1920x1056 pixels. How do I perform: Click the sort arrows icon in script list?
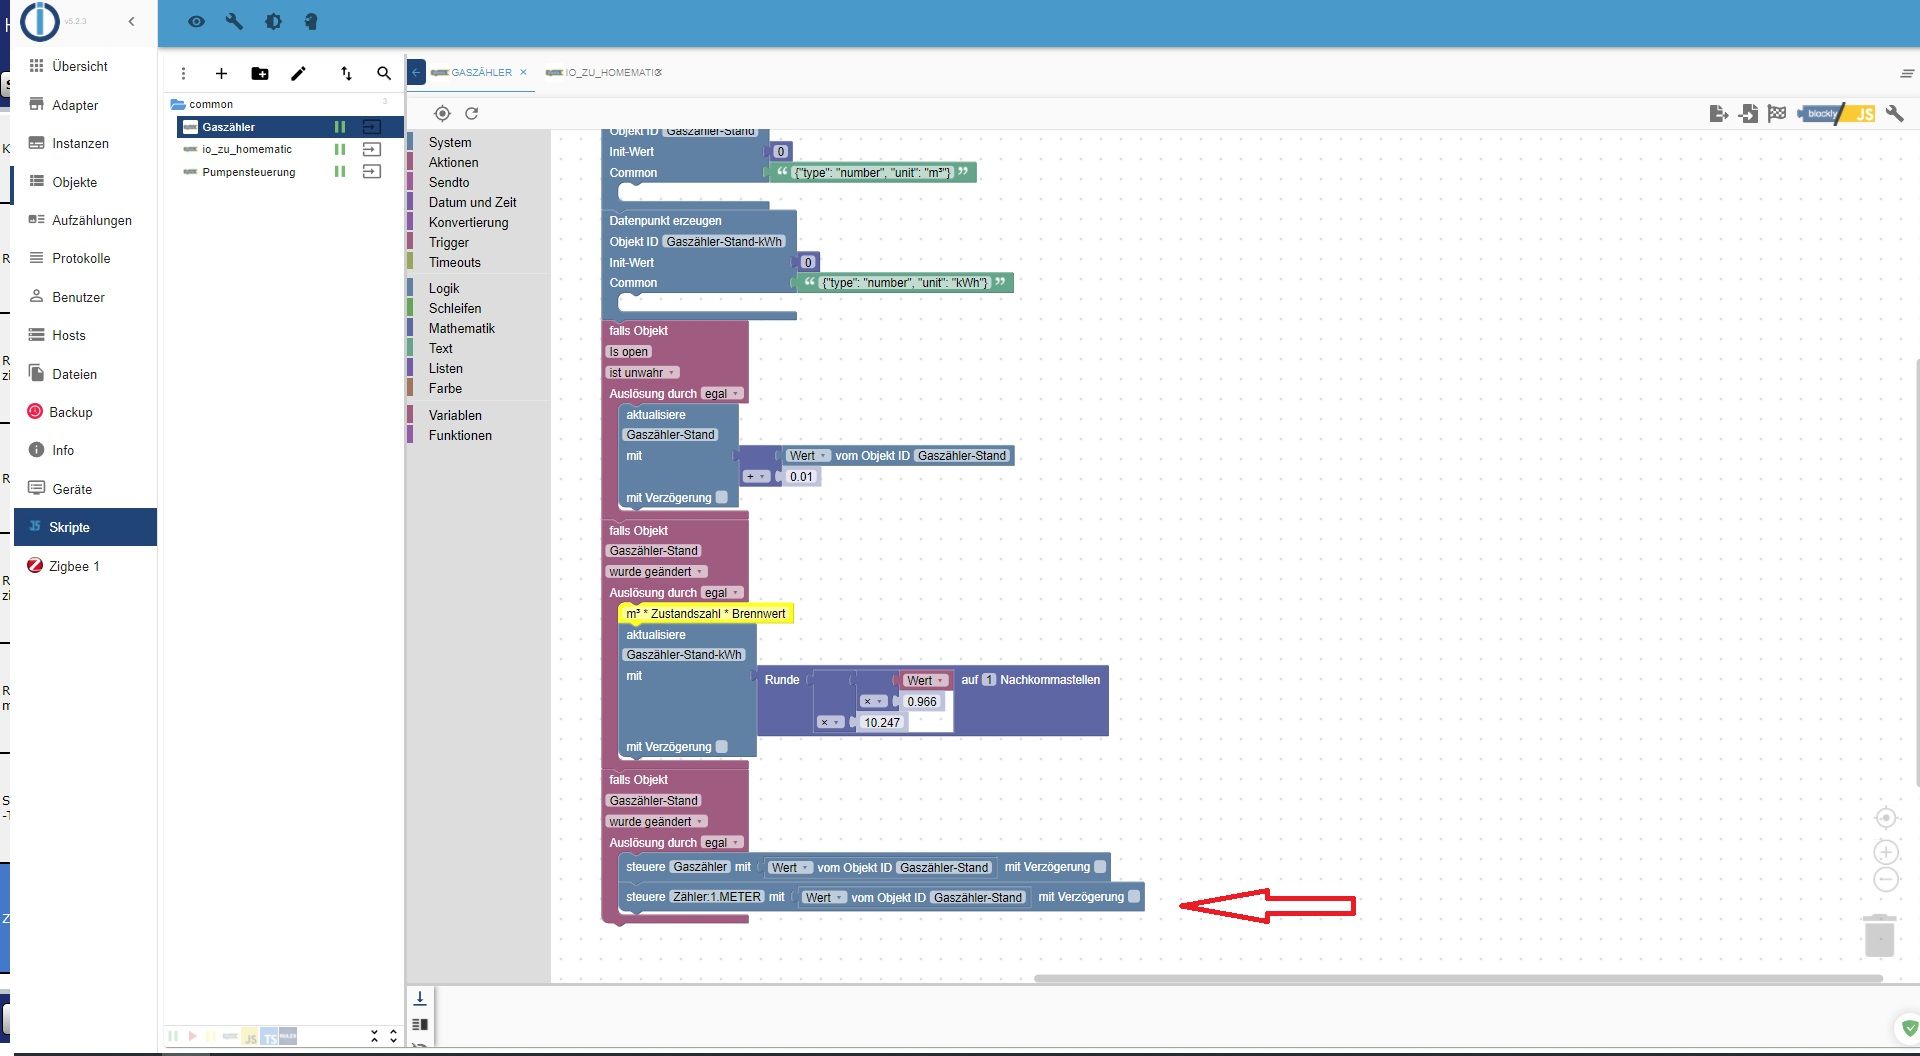point(346,73)
